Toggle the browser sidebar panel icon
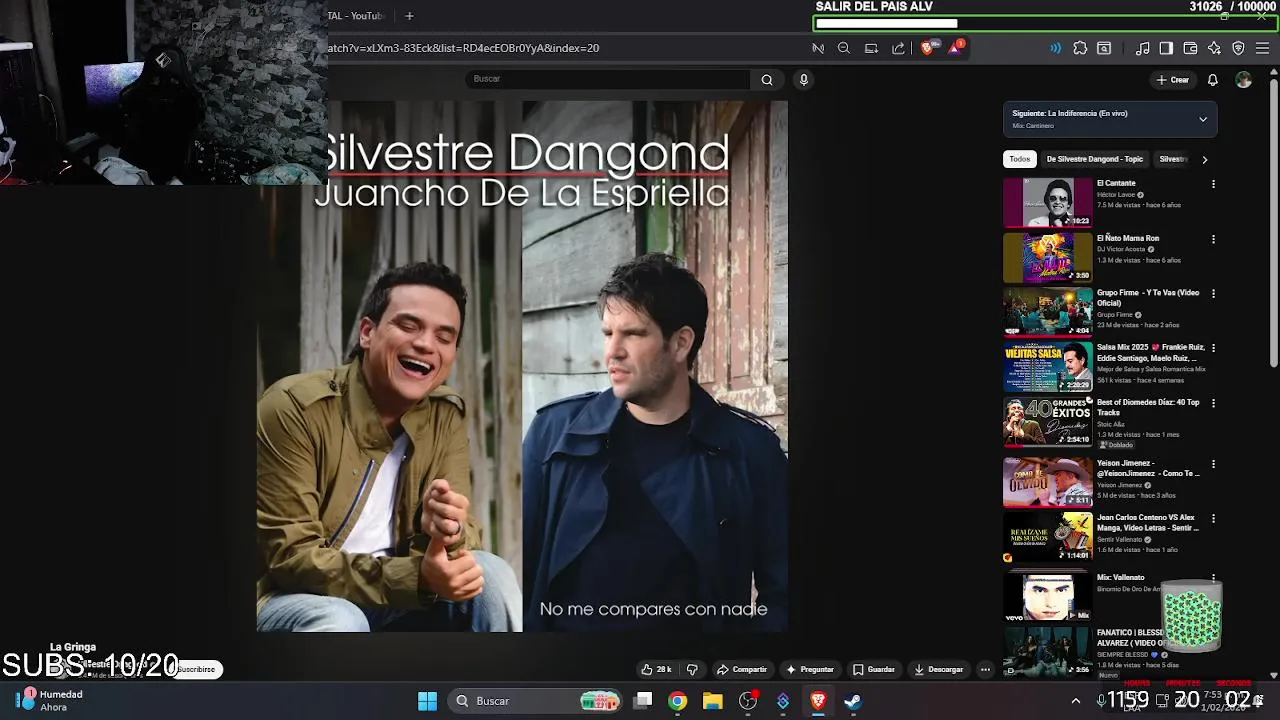 click(x=1166, y=48)
